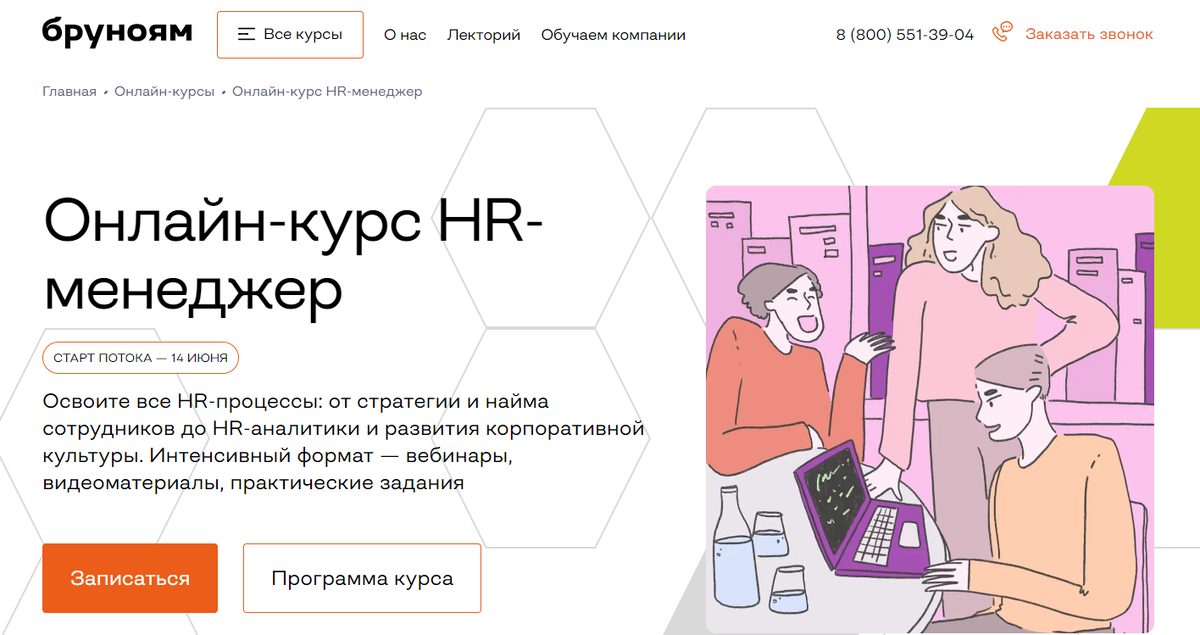The image size is (1200, 635).
Task: Open the Брунoям logo homepage
Action: [117, 33]
